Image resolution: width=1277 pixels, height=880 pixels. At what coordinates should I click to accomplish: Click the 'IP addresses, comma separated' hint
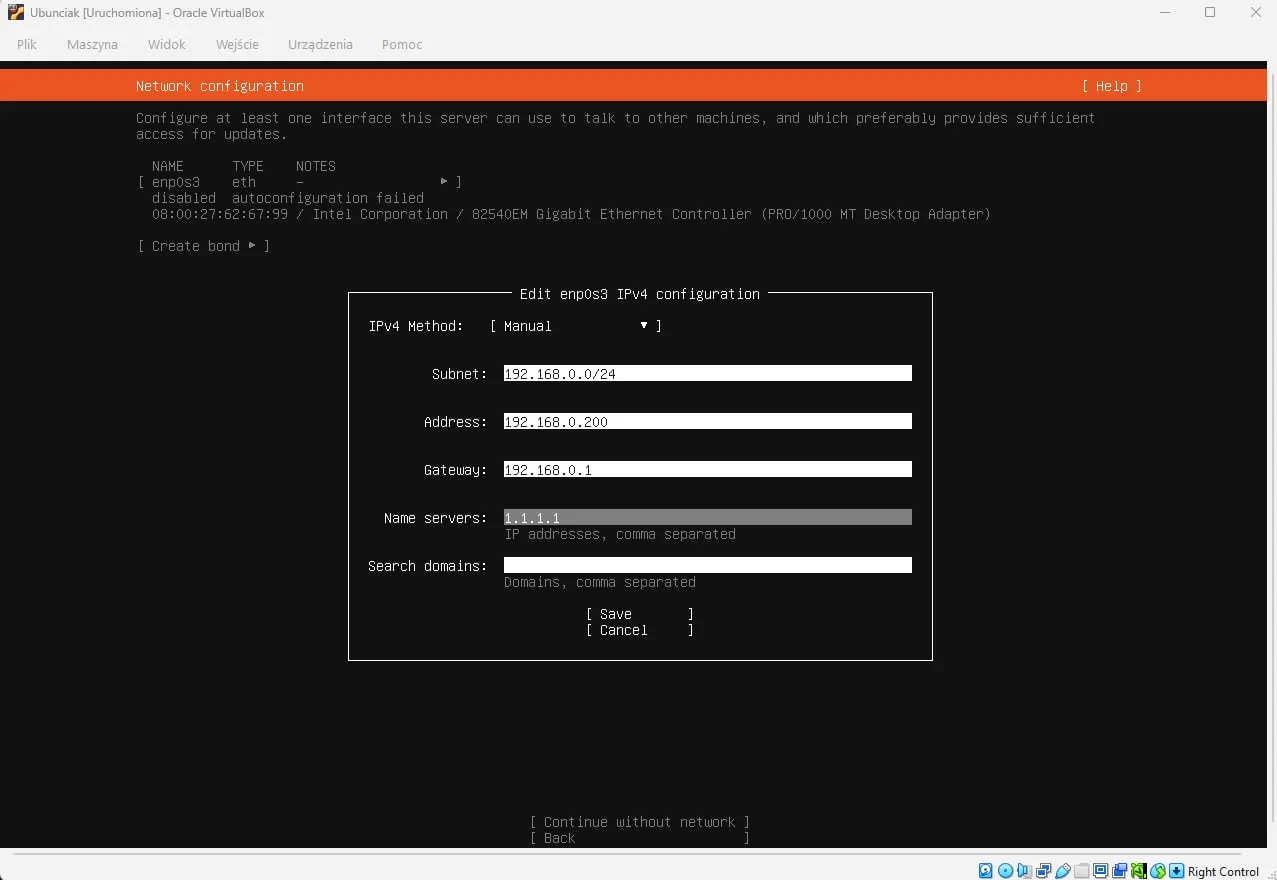click(620, 534)
